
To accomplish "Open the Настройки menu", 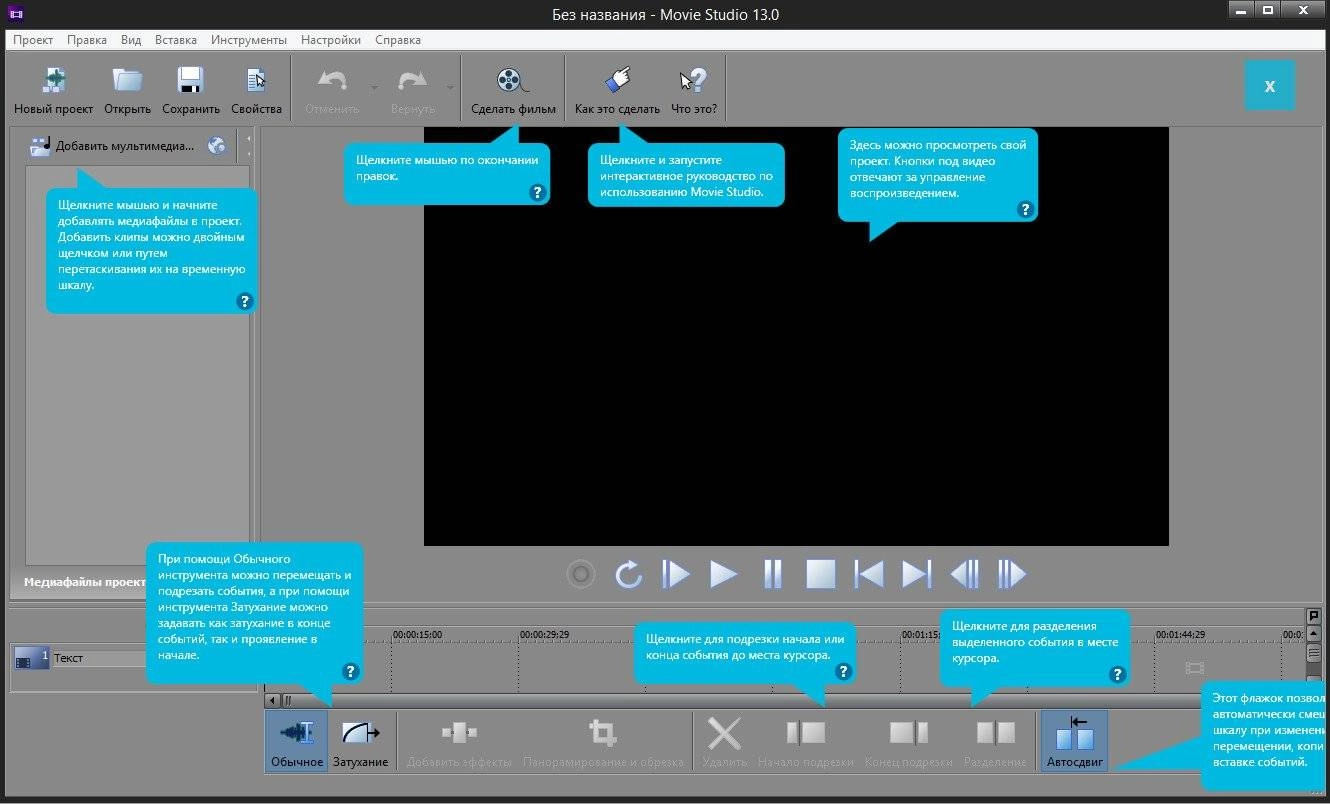I will pyautogui.click(x=330, y=40).
